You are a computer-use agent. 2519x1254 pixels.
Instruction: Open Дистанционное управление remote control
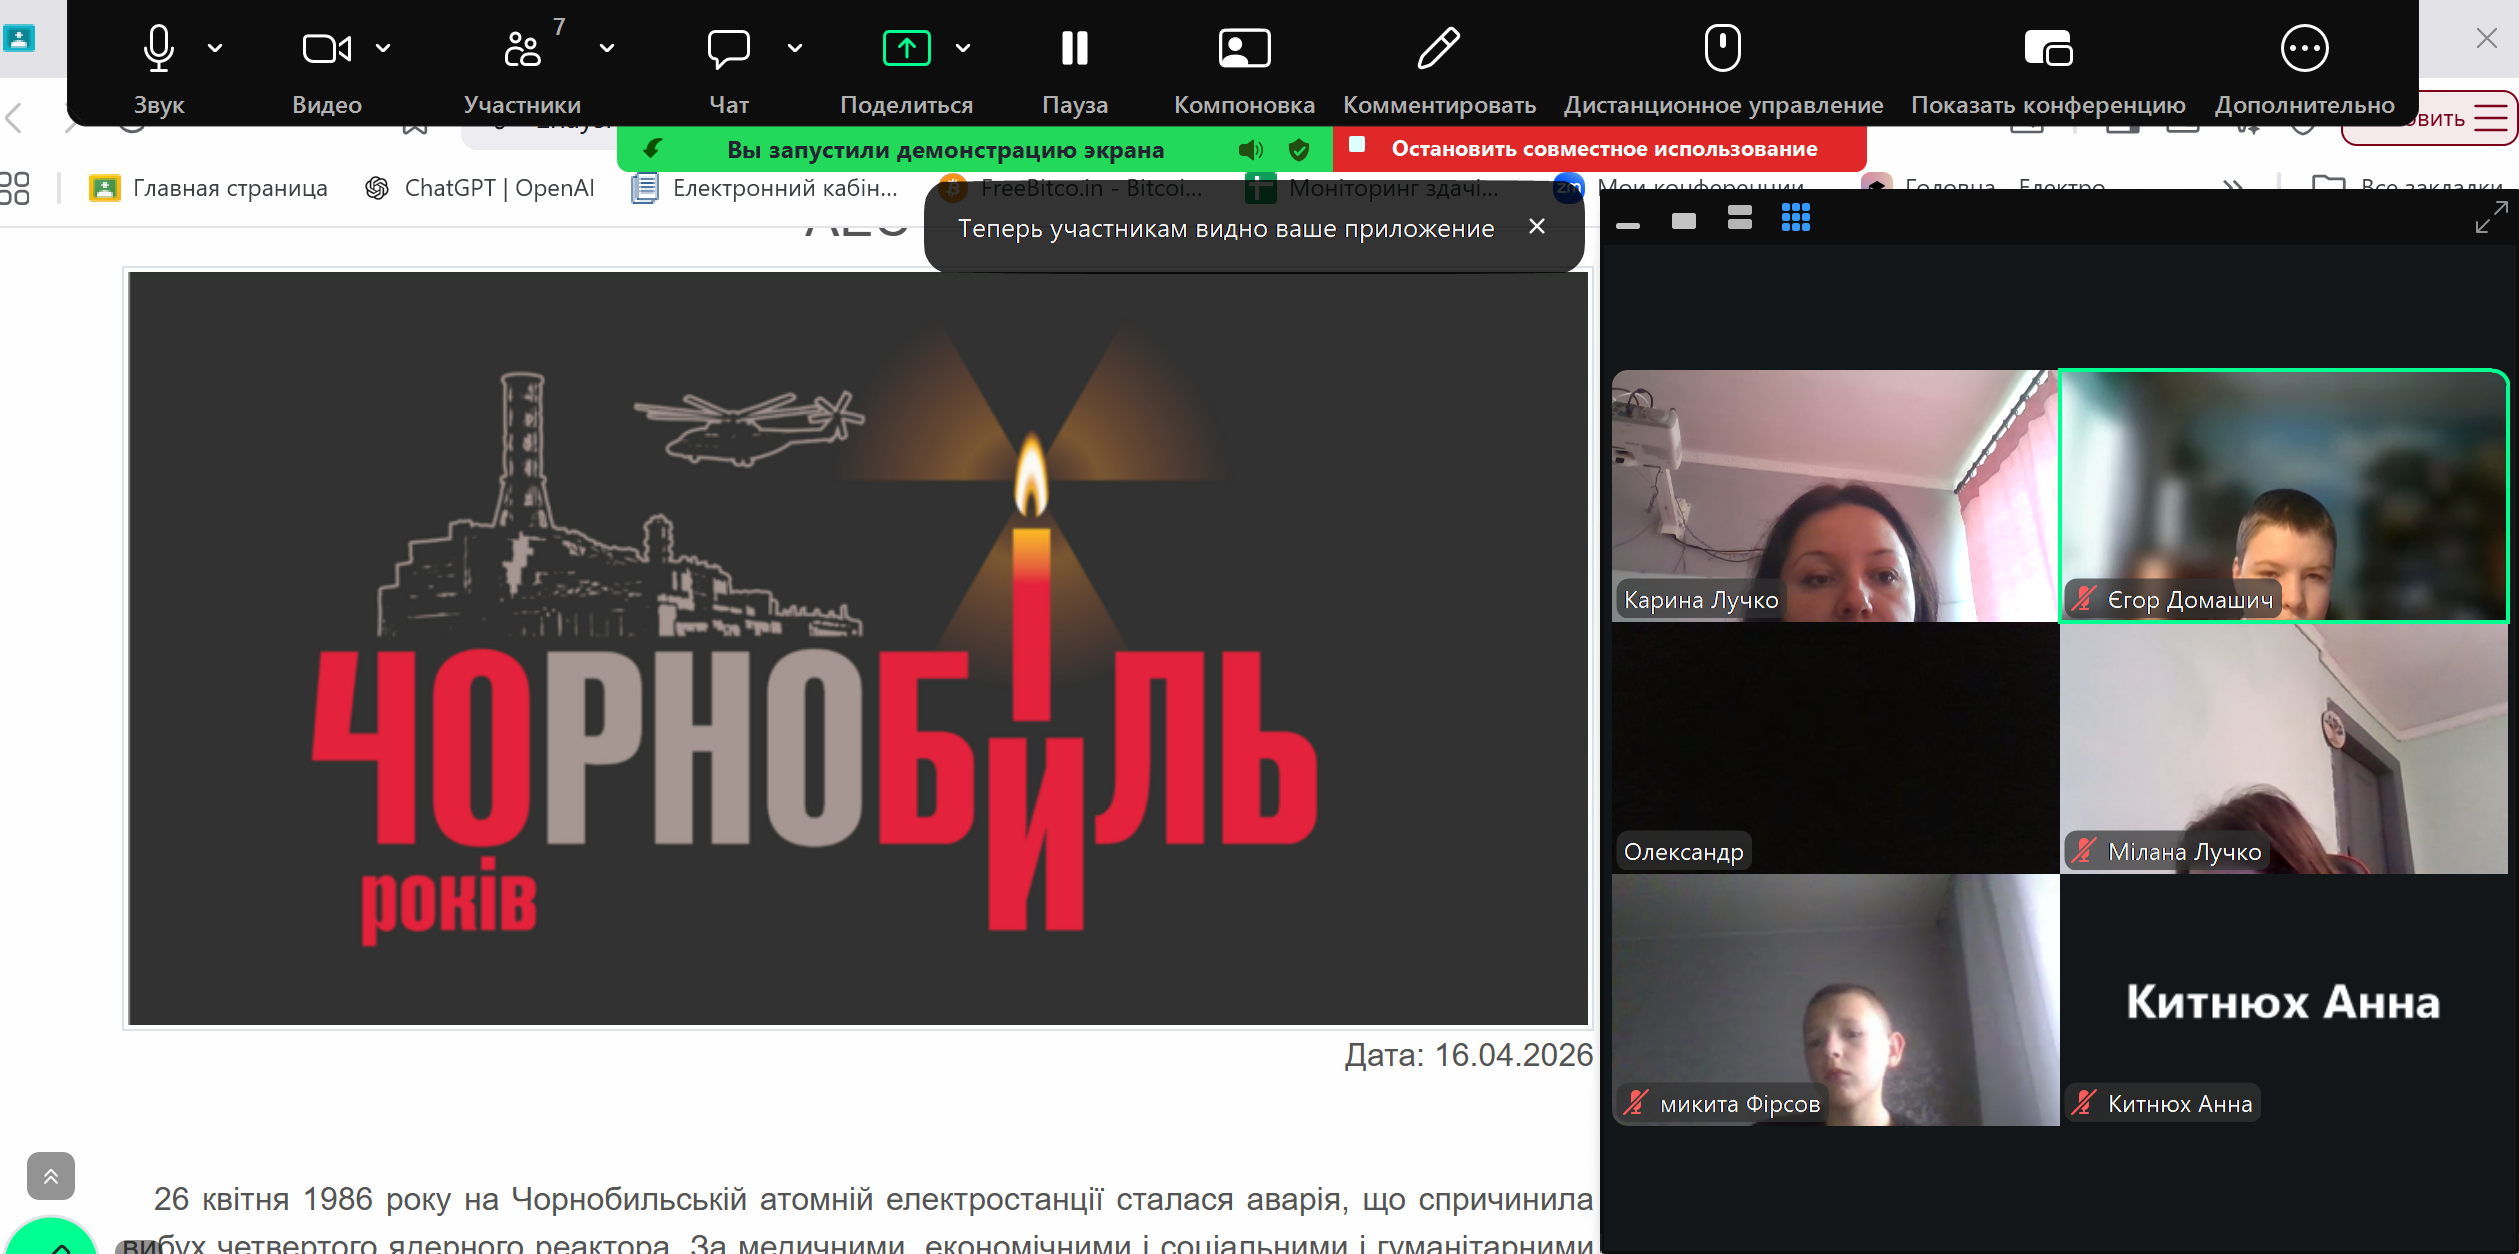[1722, 49]
